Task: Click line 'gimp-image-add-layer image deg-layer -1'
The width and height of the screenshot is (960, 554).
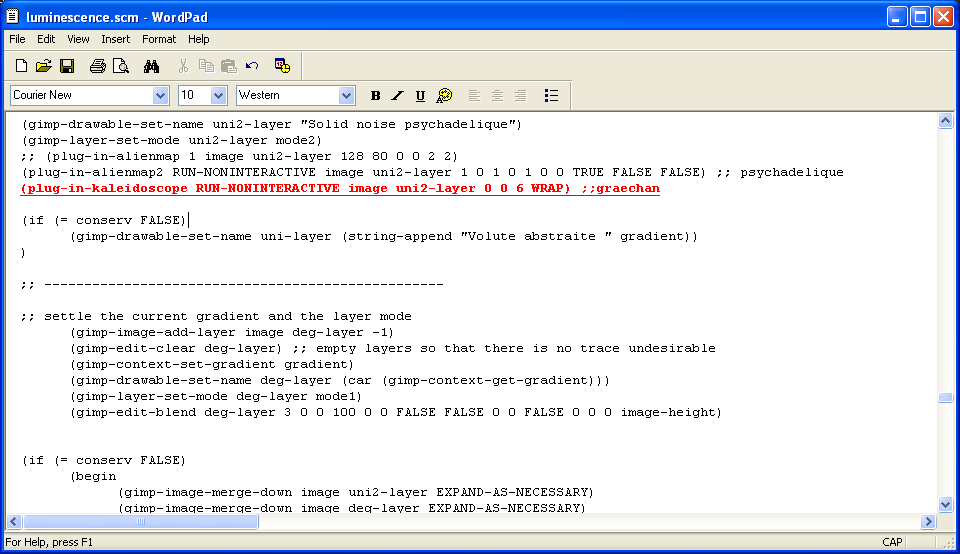Action: (232, 332)
